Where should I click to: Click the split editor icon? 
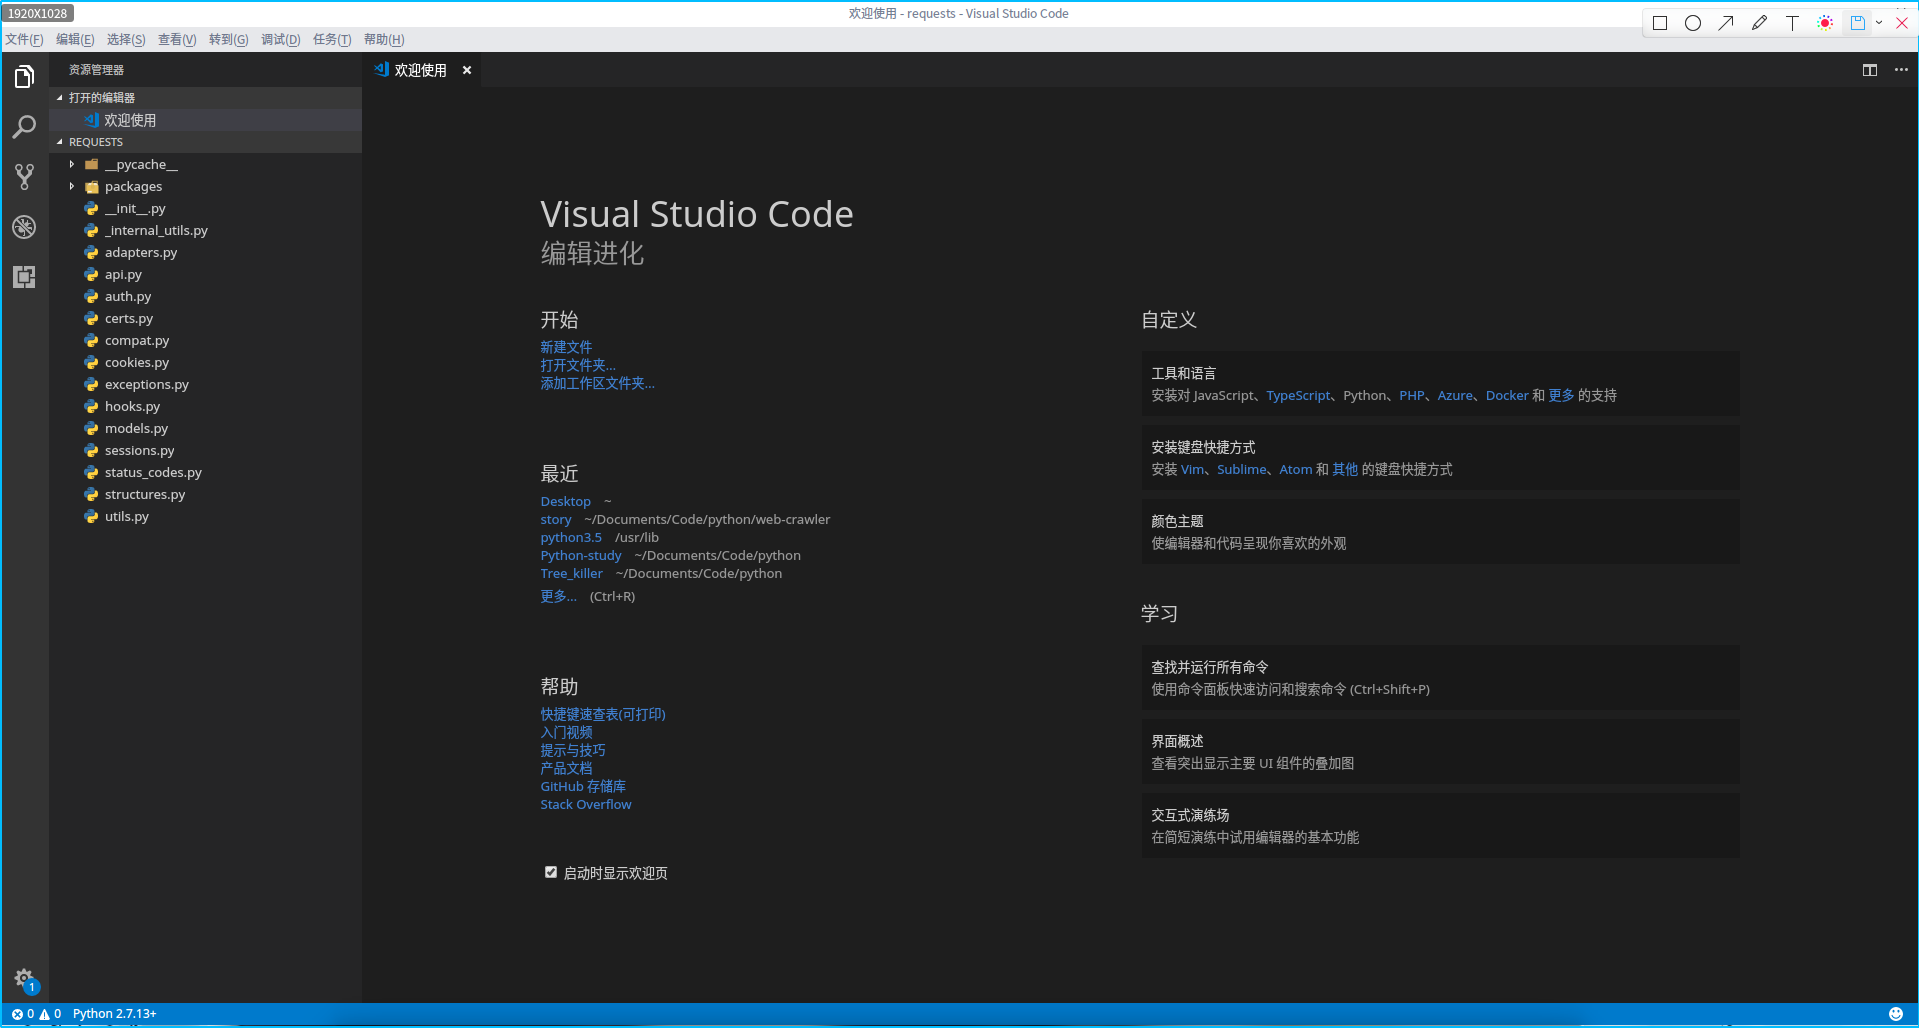pos(1870,70)
